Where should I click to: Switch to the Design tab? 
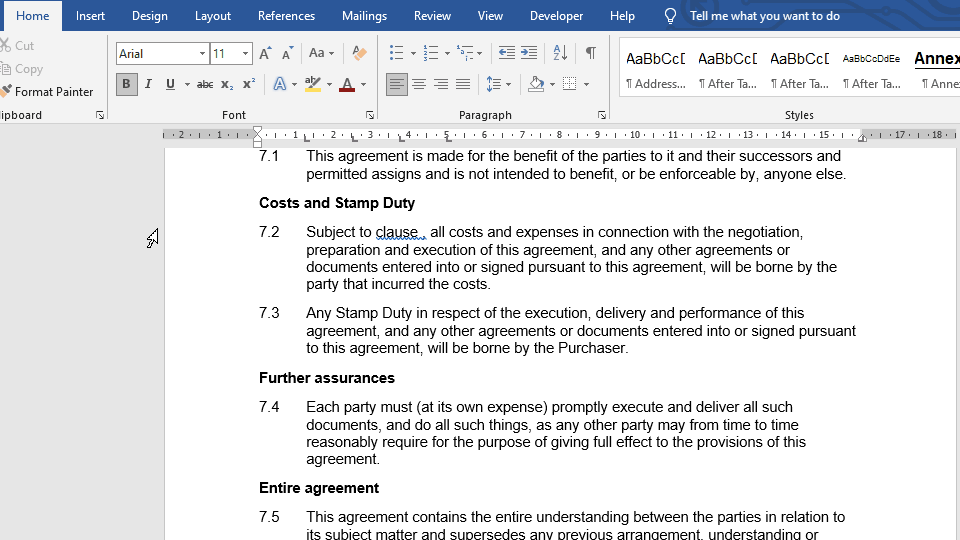point(149,16)
